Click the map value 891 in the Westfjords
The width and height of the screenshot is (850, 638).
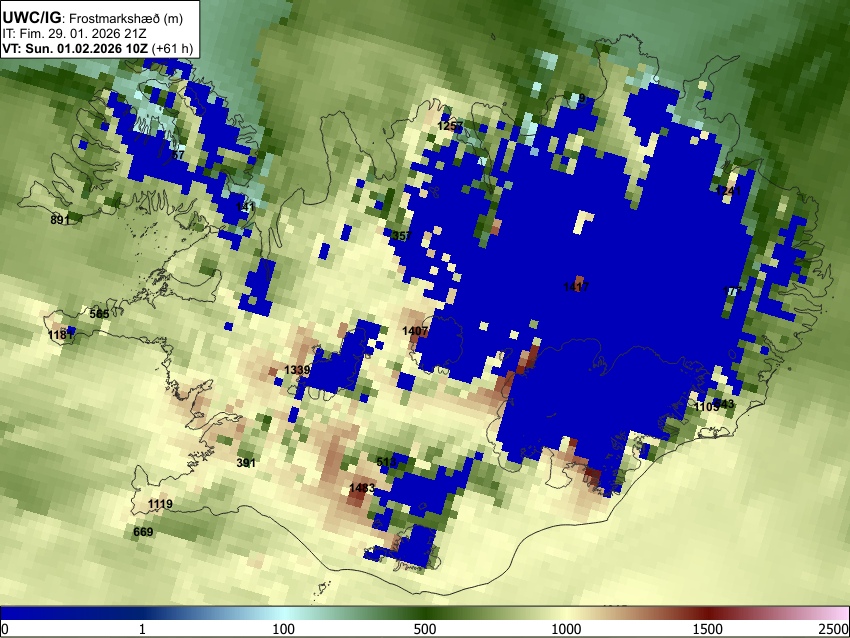coord(60,220)
